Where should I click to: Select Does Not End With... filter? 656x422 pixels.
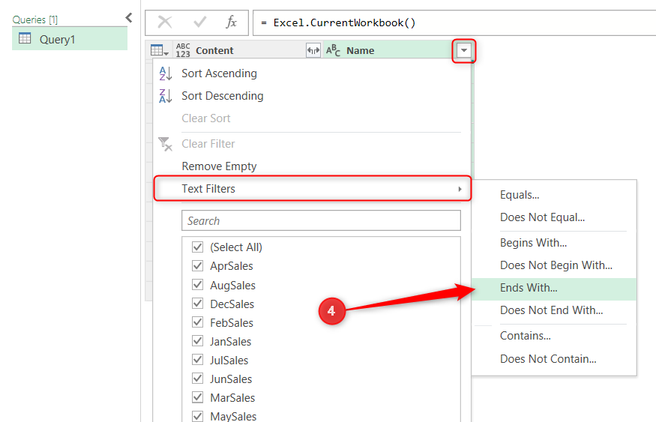point(551,310)
